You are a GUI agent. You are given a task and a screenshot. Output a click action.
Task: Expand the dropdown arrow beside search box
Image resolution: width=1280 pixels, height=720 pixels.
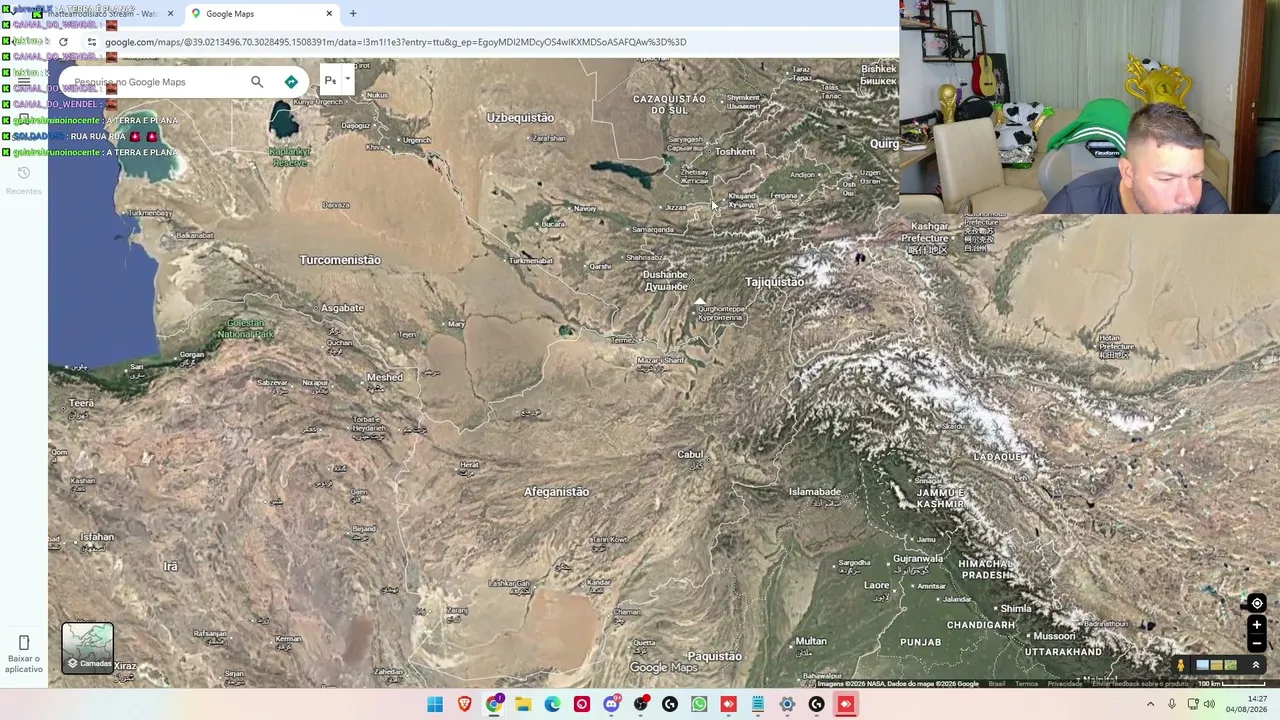[348, 80]
